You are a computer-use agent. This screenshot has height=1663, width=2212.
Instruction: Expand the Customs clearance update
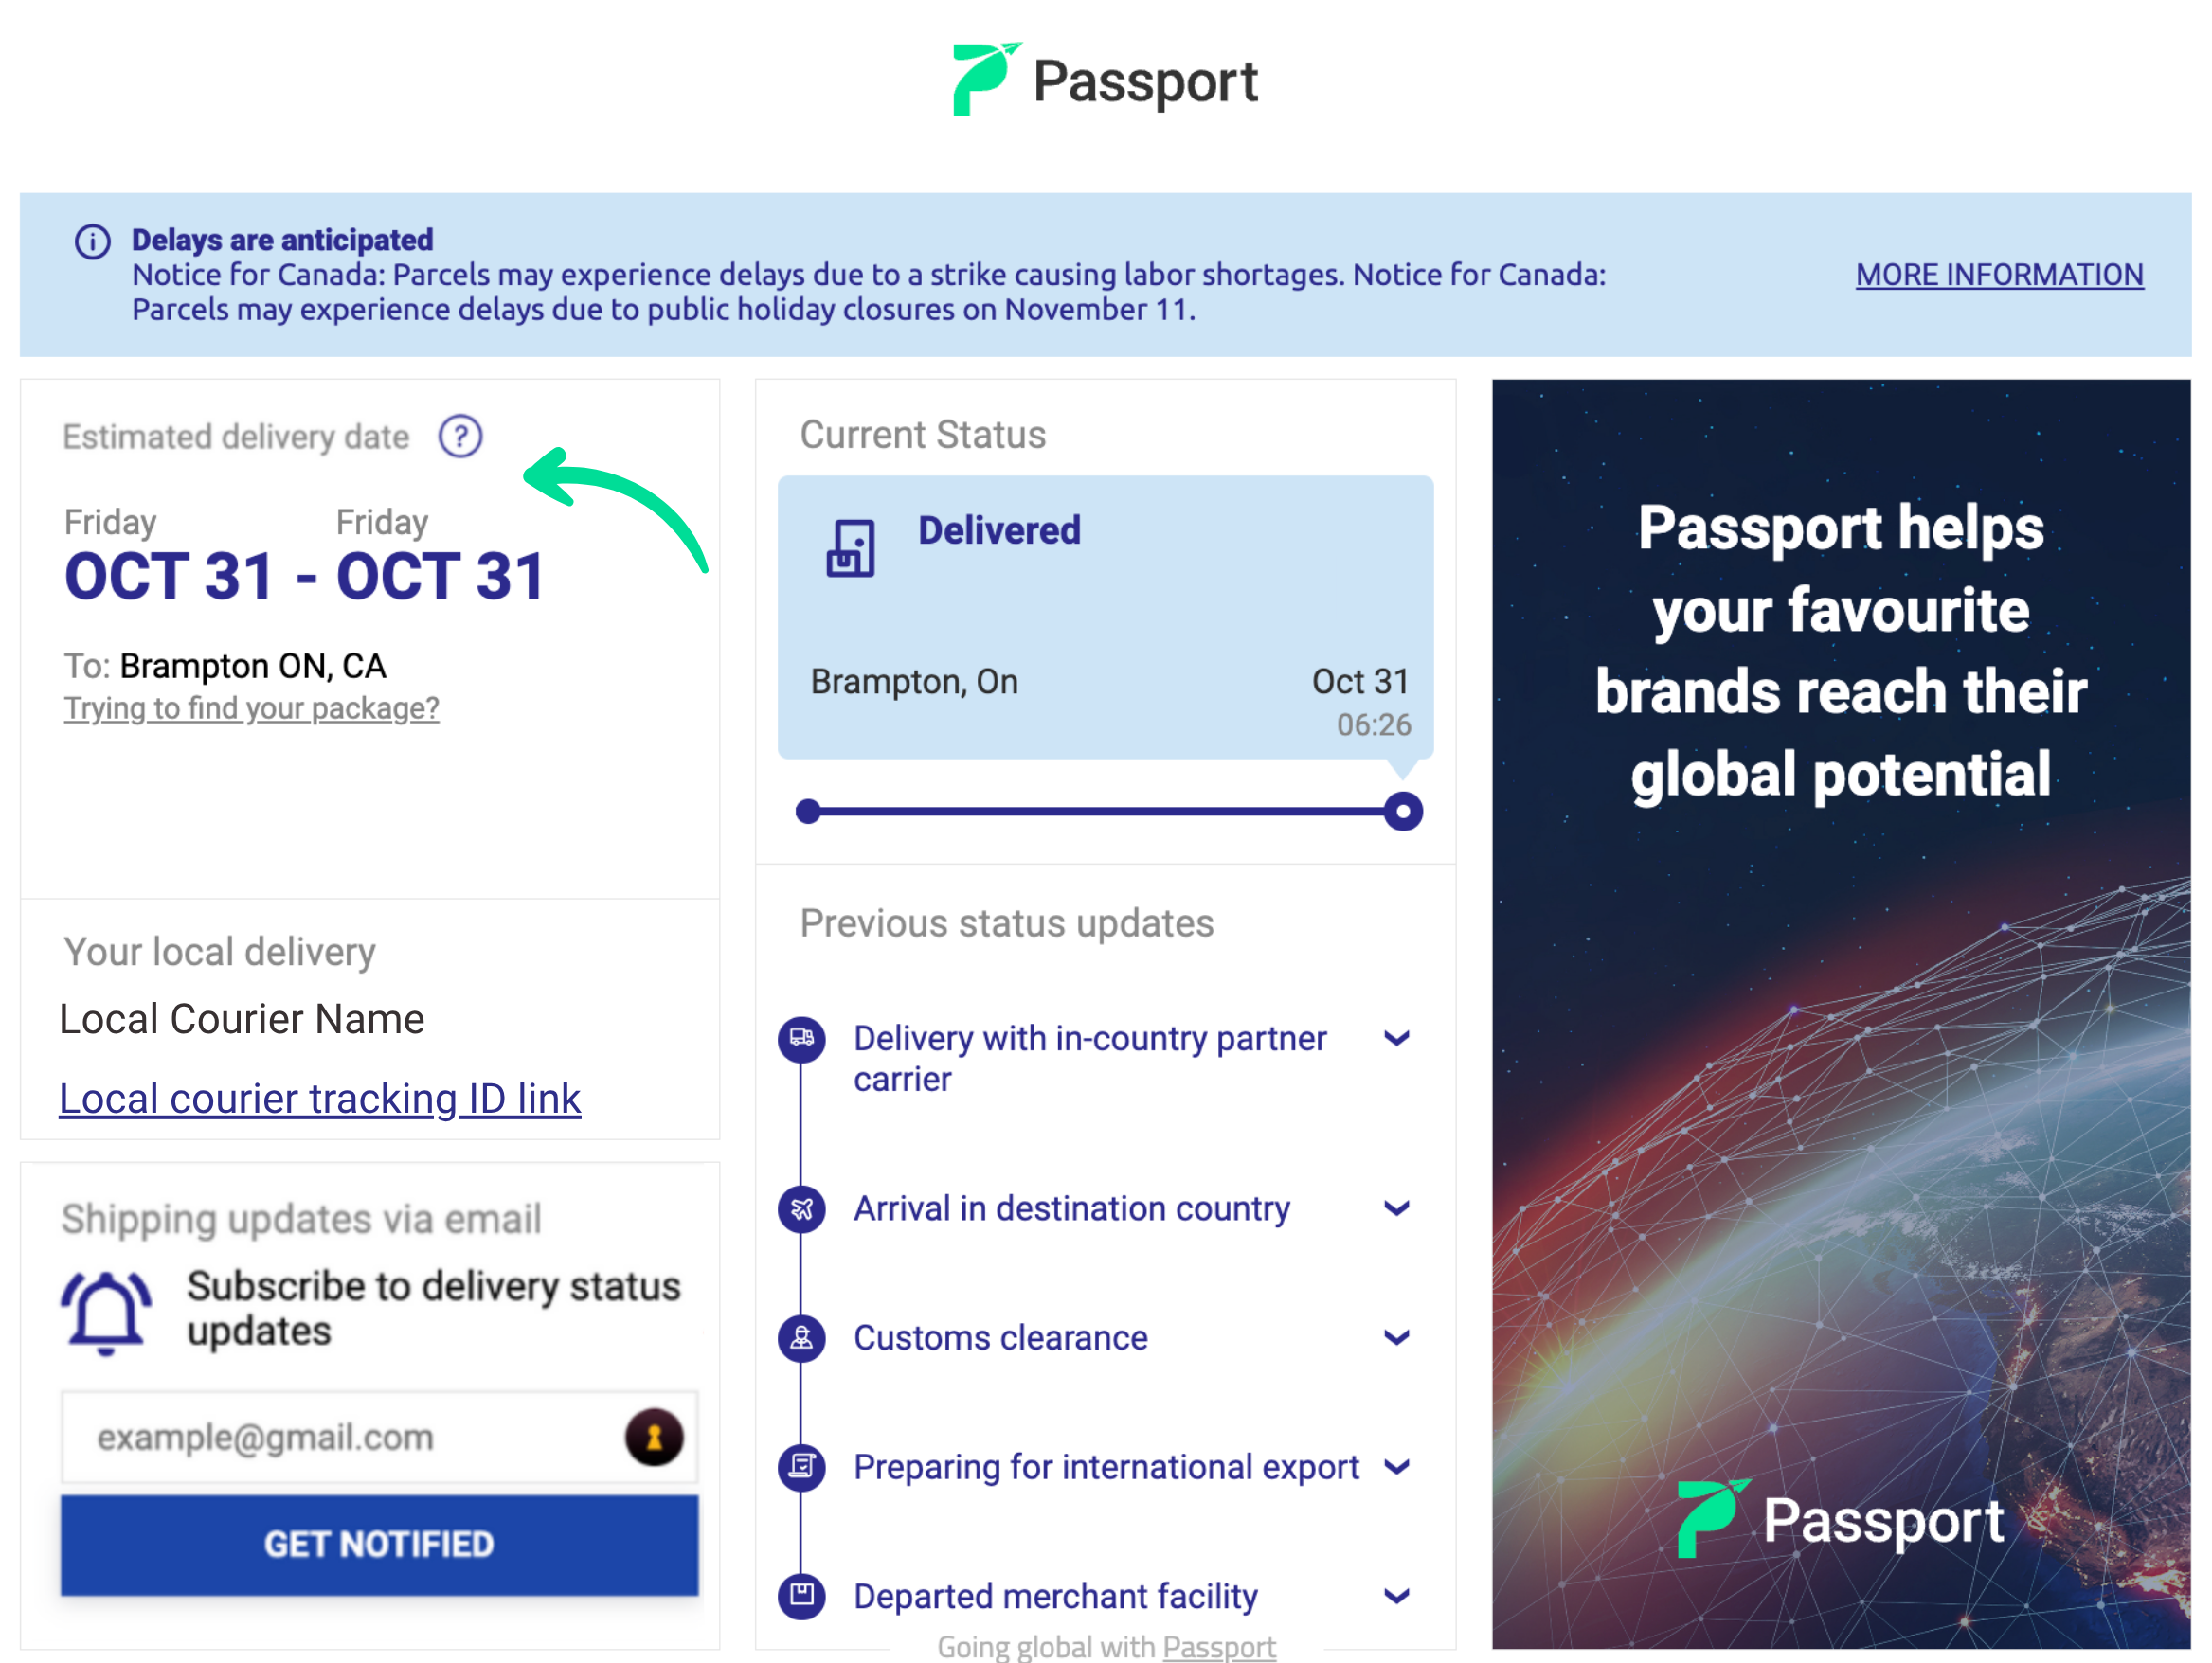click(1397, 1338)
